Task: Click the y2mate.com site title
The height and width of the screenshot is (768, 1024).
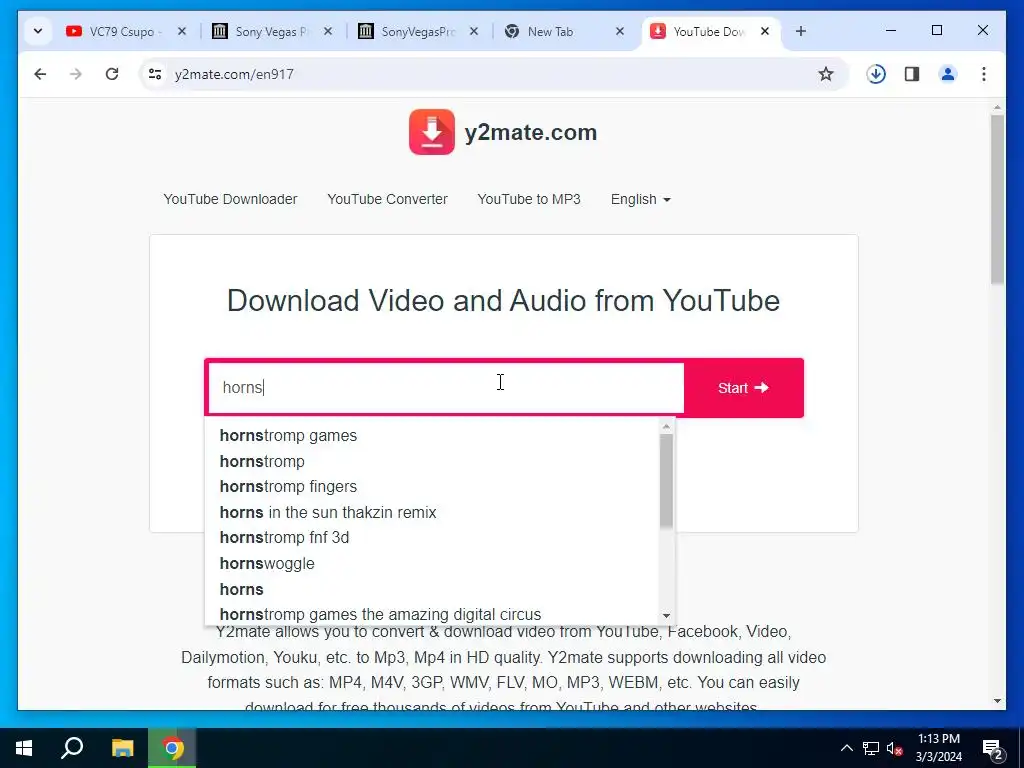Action: (x=530, y=132)
